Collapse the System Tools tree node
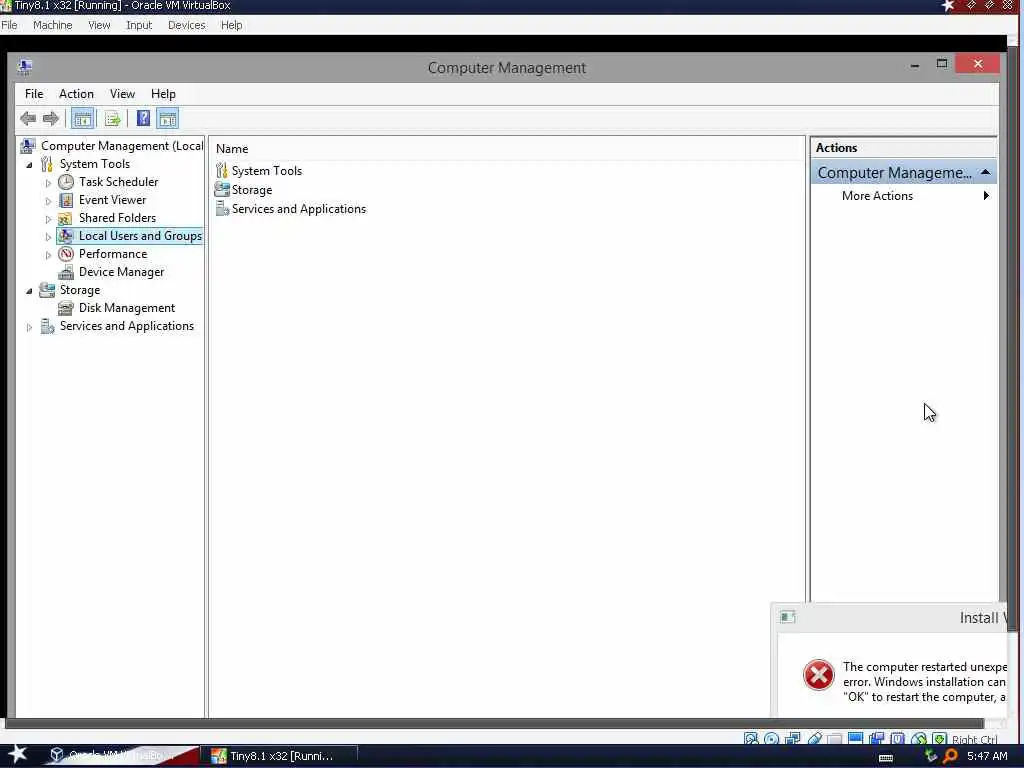 coord(29,165)
